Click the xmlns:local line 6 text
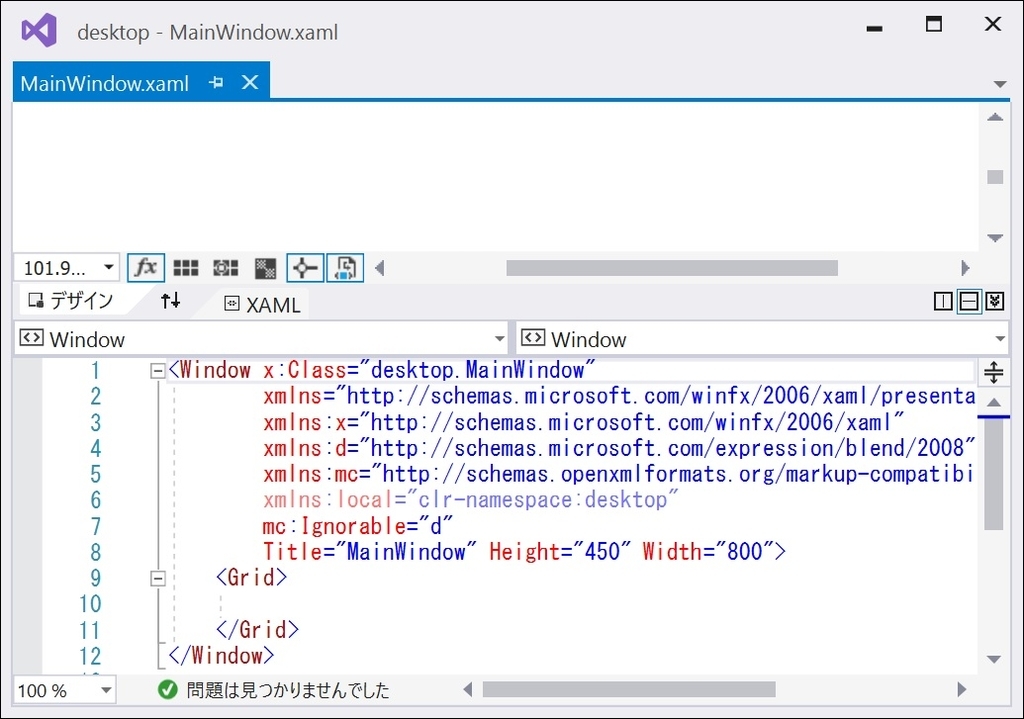1024x719 pixels. (x=471, y=500)
